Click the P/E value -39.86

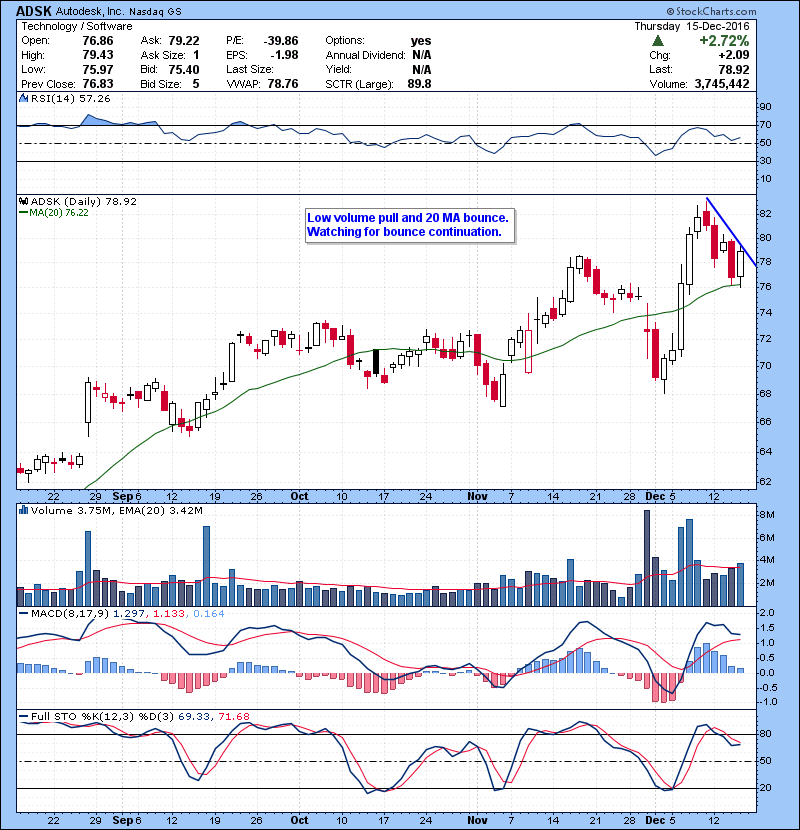pyautogui.click(x=281, y=41)
